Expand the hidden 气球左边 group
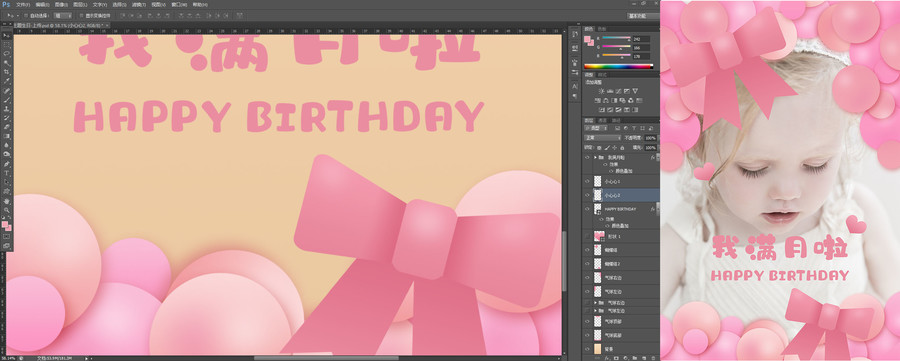This screenshot has height=361, width=900. pos(595,310)
